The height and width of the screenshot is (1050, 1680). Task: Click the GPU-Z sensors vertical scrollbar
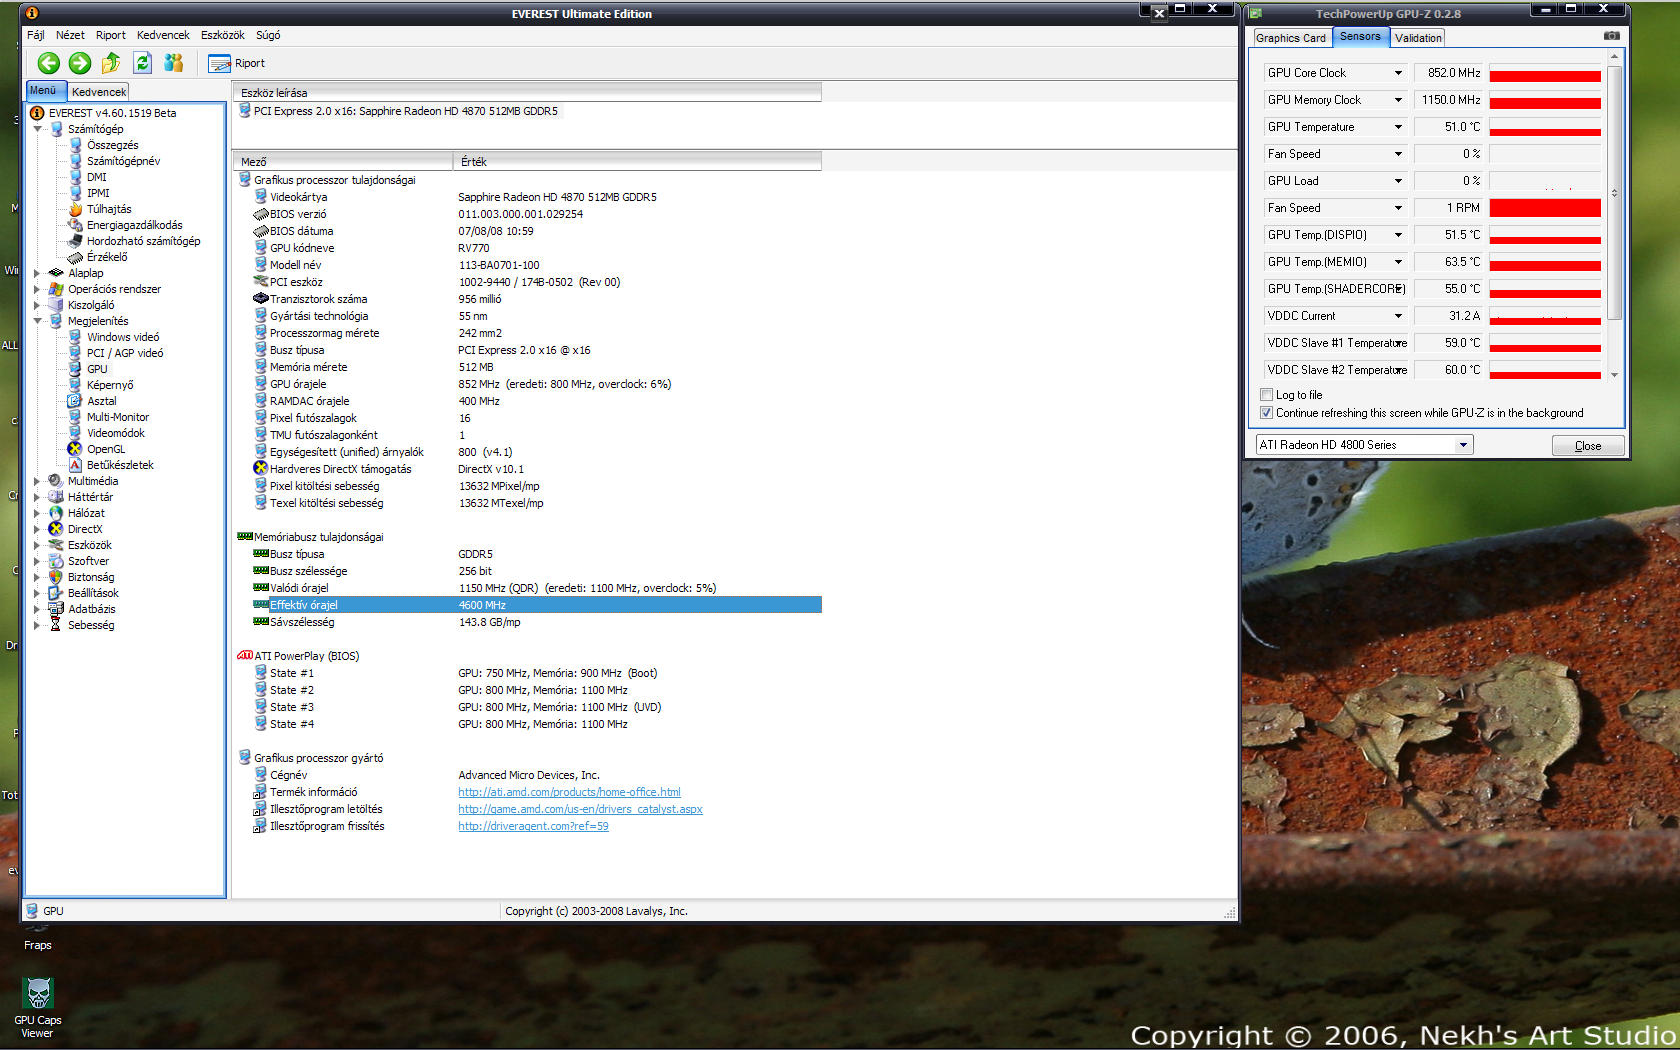tap(1614, 193)
